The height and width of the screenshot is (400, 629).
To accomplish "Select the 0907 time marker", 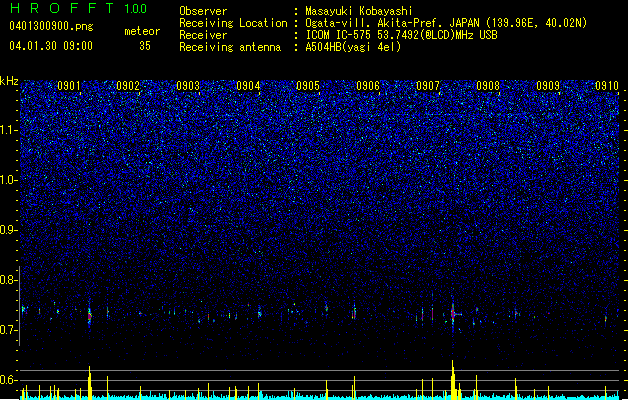I will click(428, 86).
